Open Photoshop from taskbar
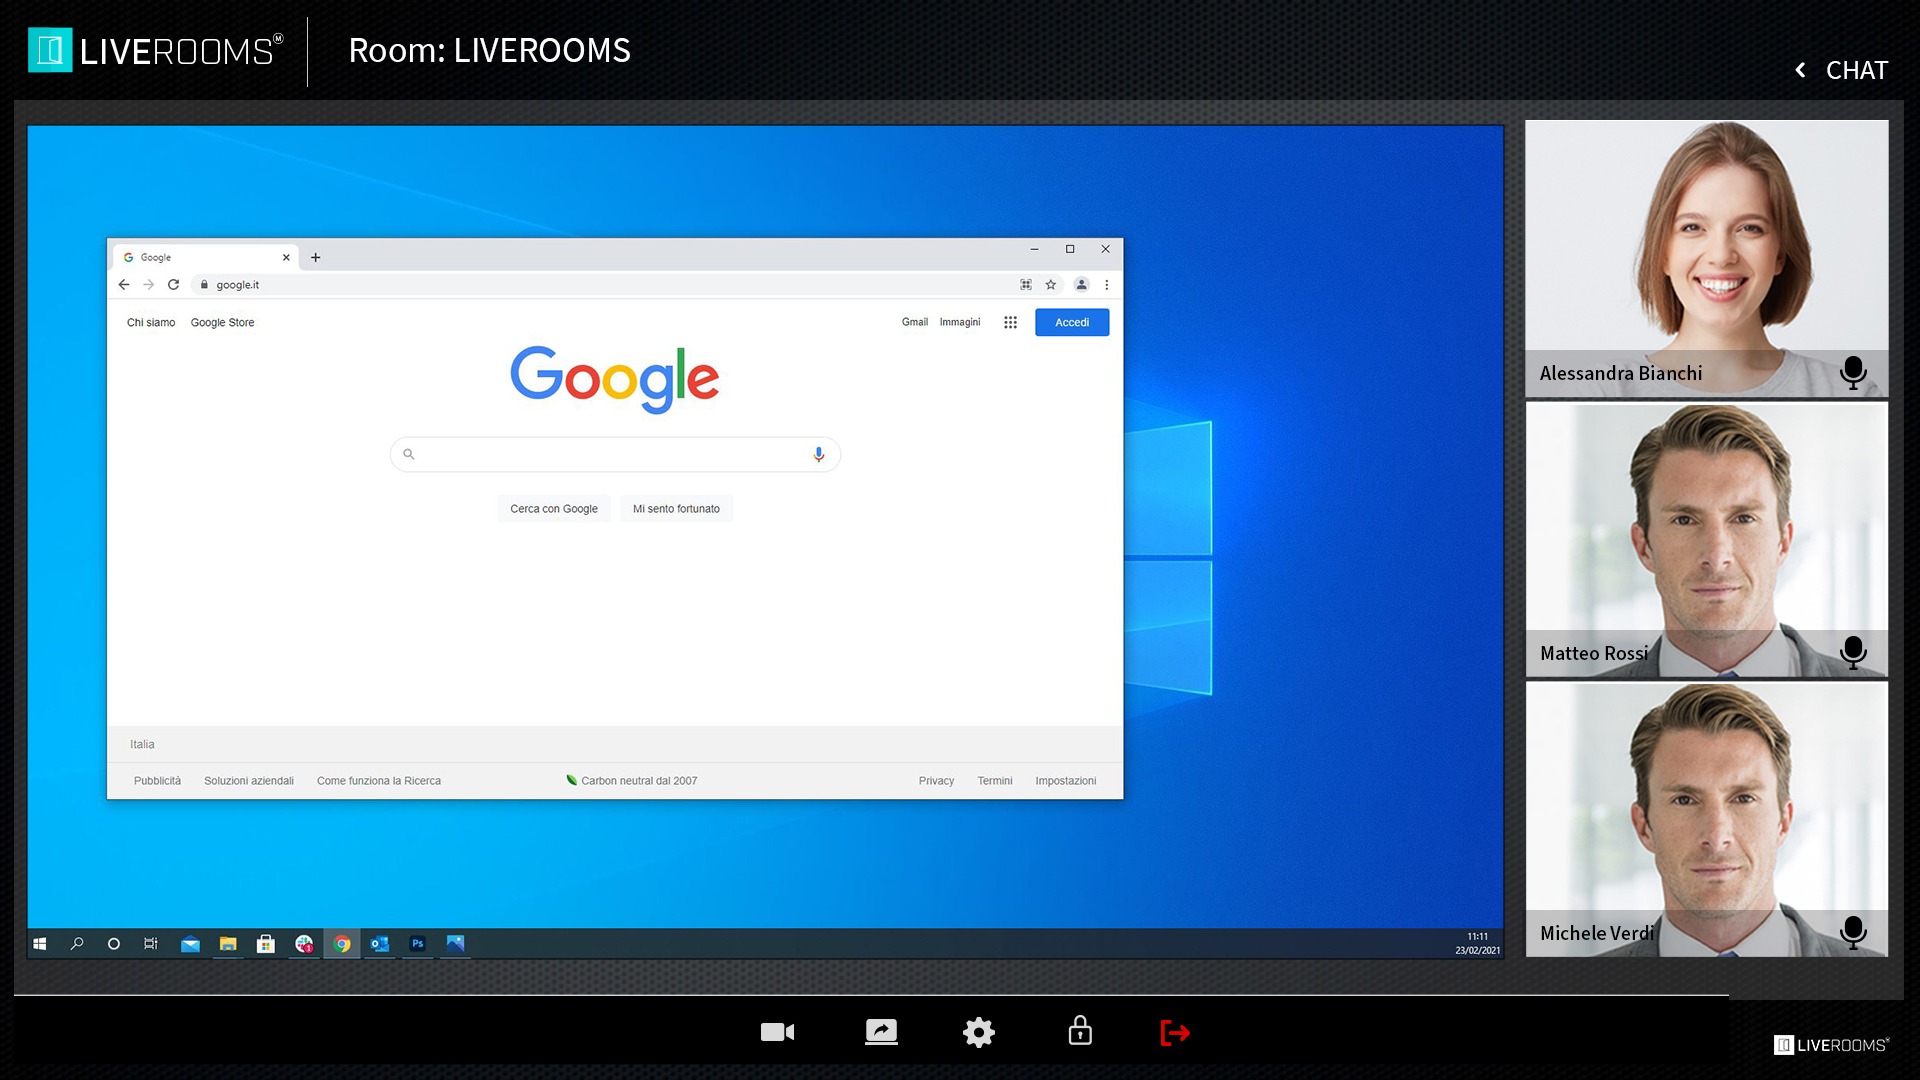 point(418,944)
